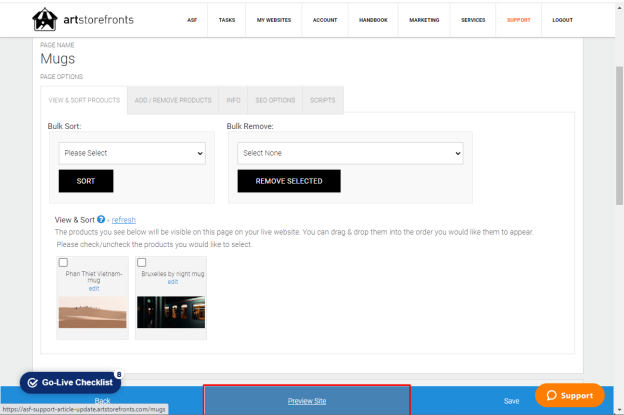This screenshot has width=624, height=415.
Task: Open the ASF menu item
Action: tap(192, 20)
